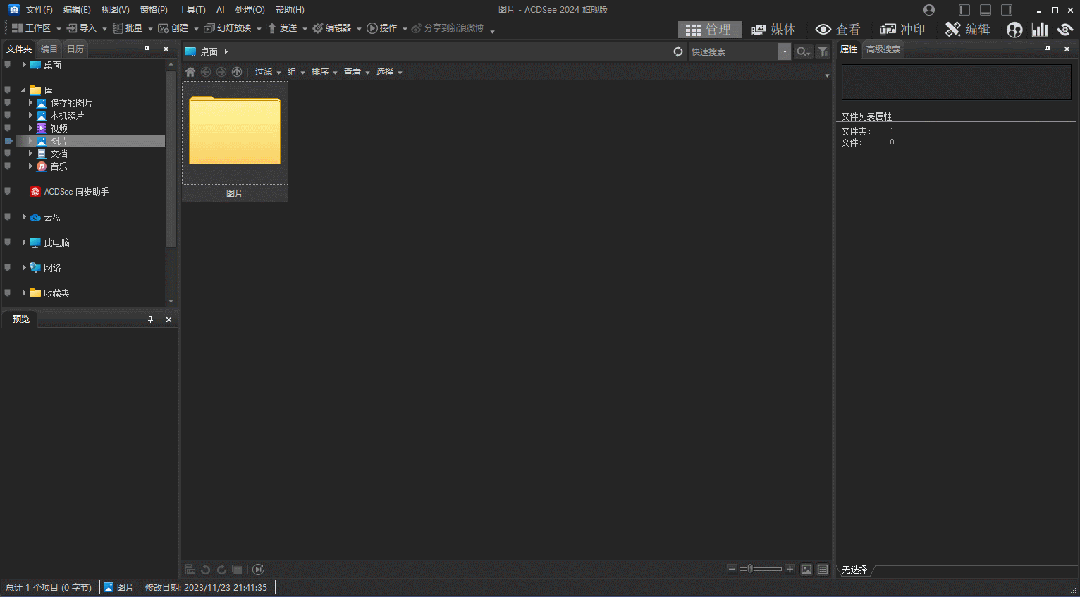Switch to the 日历 (Calendar) tab

click(x=75, y=49)
